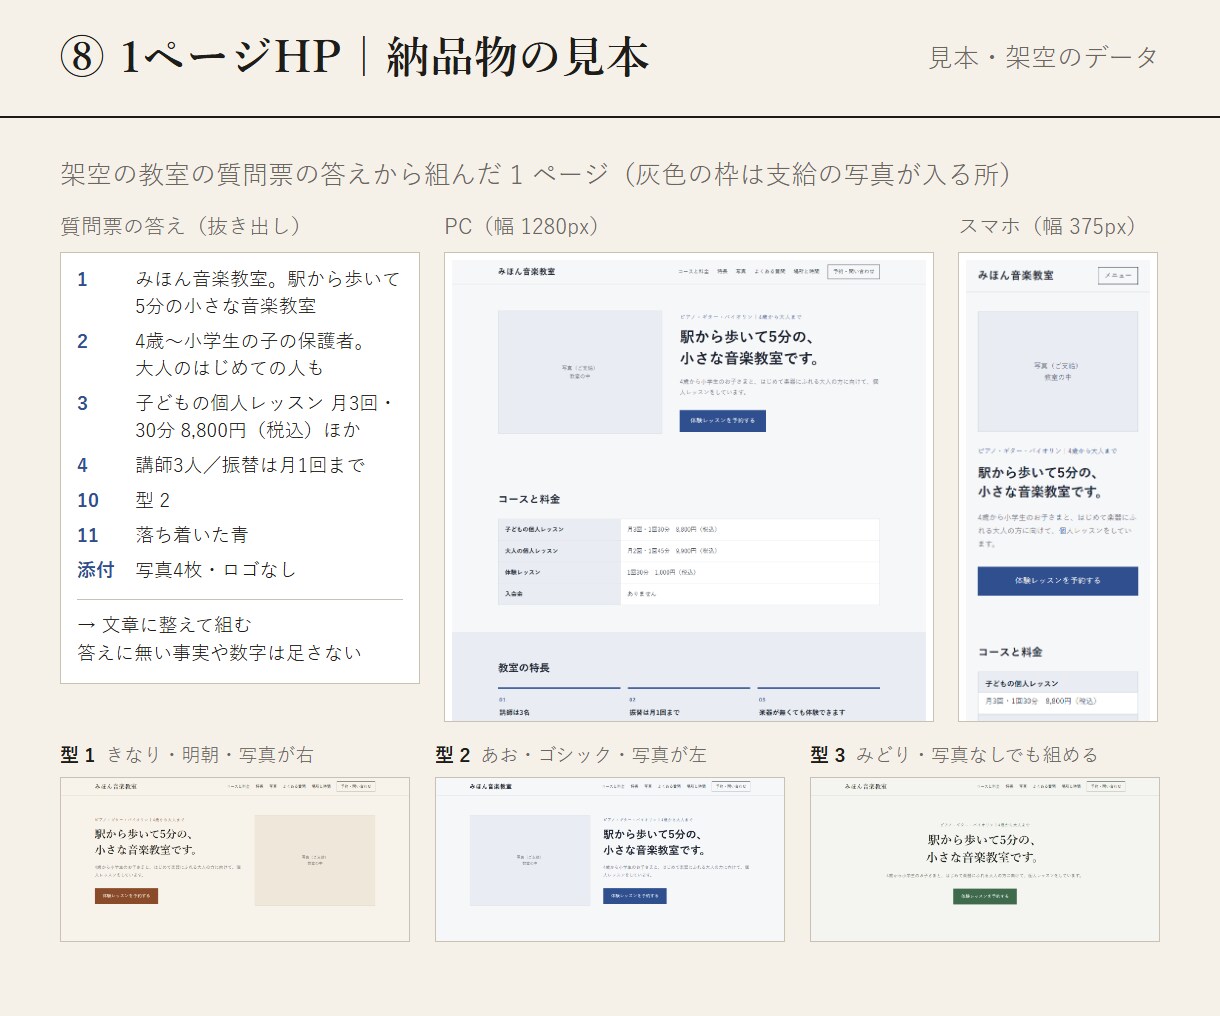The height and width of the screenshot is (1016, 1220).
Task: Click answer row 10 型 2
Action: (x=240, y=500)
